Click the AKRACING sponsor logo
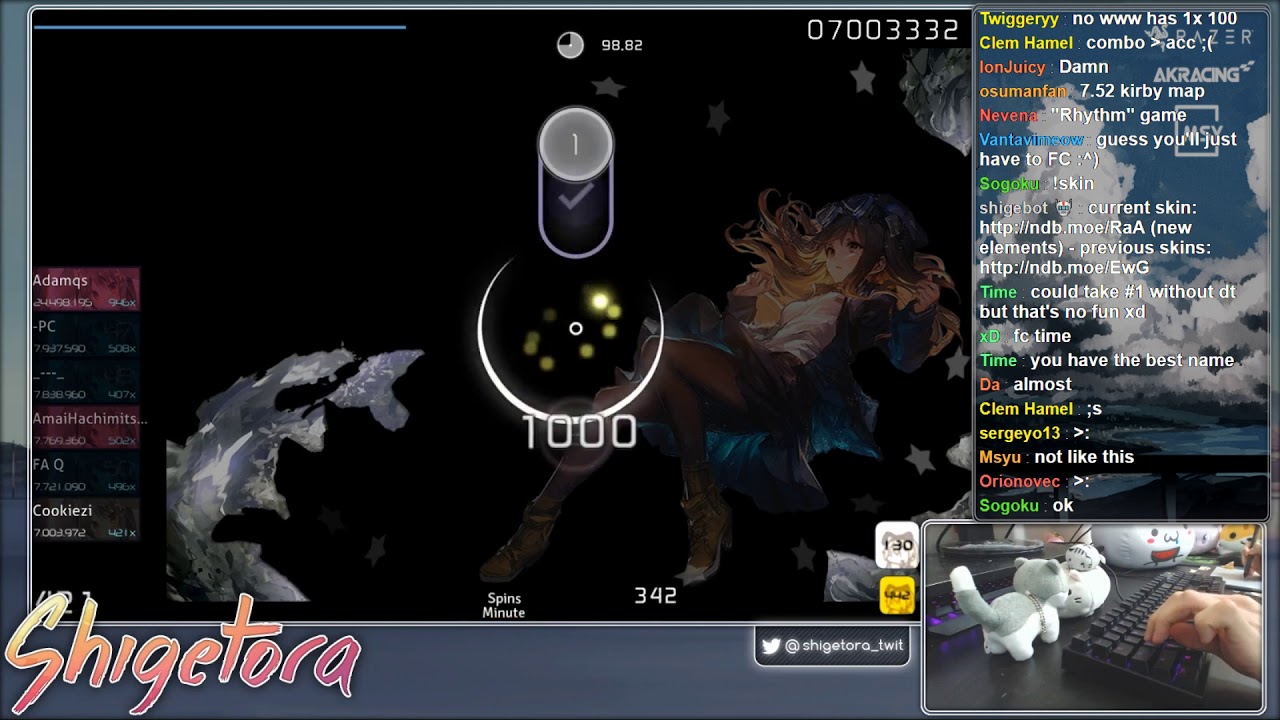This screenshot has height=720, width=1280. [x=1203, y=73]
